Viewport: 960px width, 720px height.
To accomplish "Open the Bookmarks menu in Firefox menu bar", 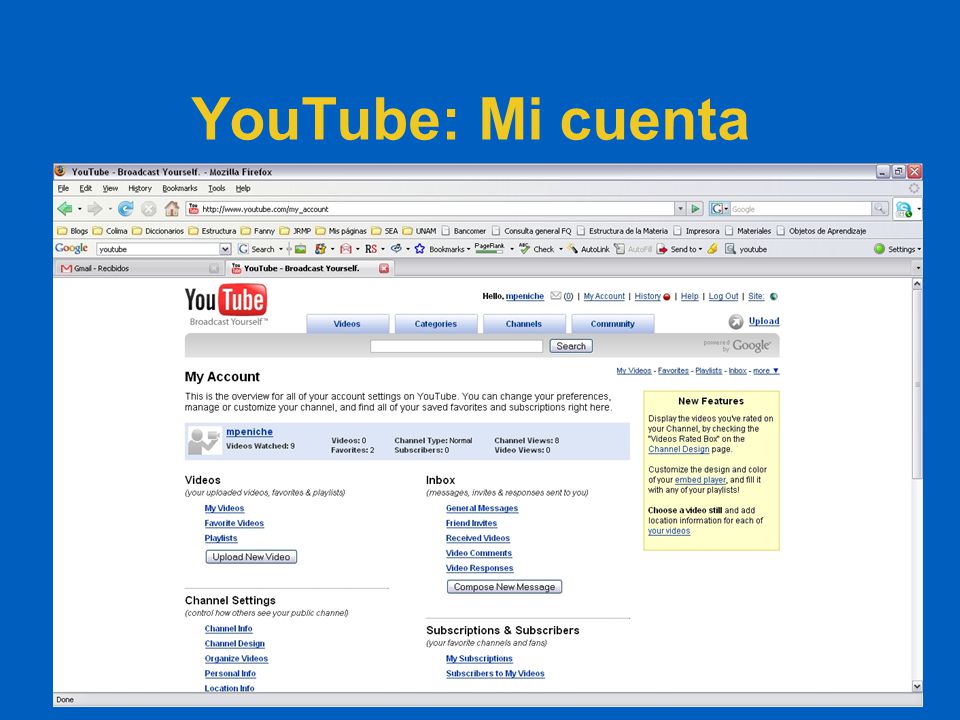I will pyautogui.click(x=179, y=189).
